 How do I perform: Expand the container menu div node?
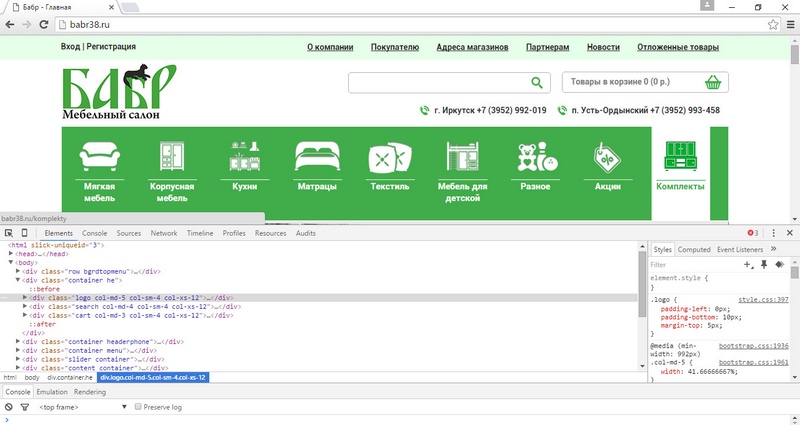pyautogui.click(x=18, y=351)
